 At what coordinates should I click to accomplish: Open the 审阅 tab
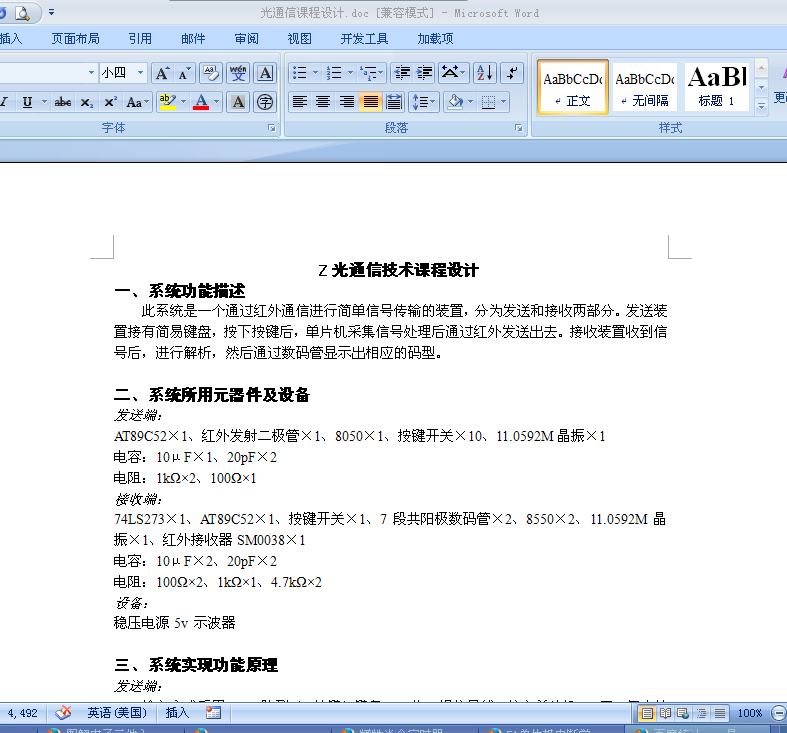(246, 39)
